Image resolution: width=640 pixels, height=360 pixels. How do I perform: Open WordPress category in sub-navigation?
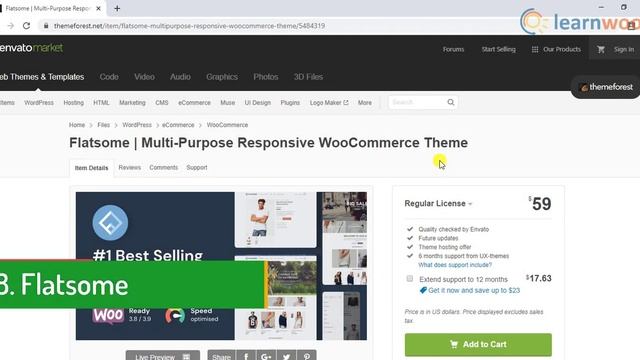click(x=39, y=103)
